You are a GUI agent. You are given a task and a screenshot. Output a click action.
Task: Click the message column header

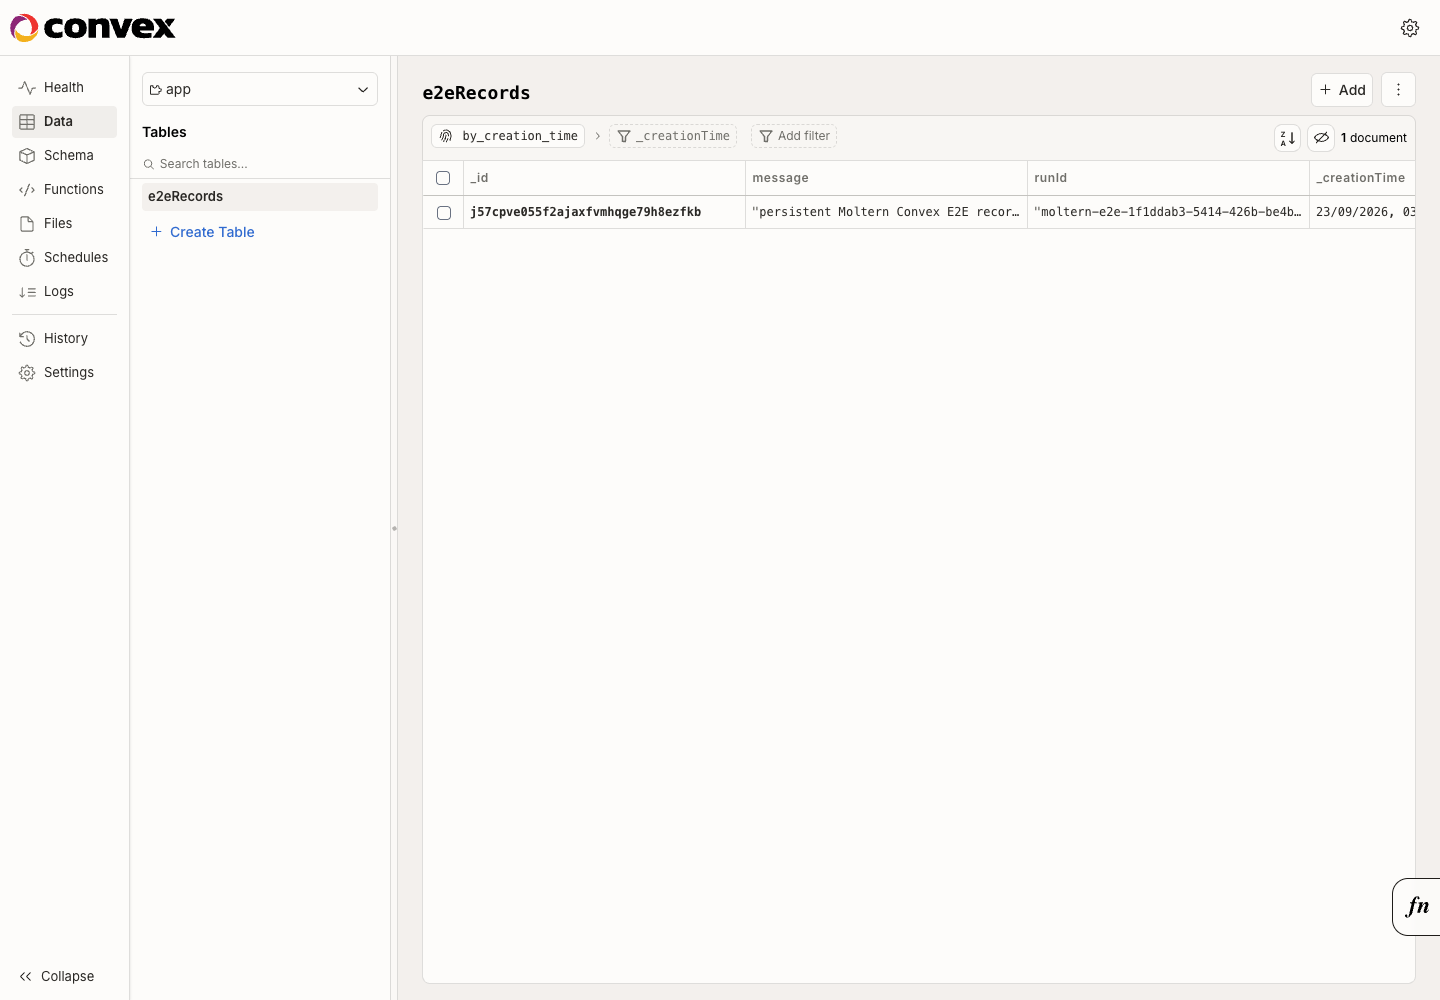886,178
